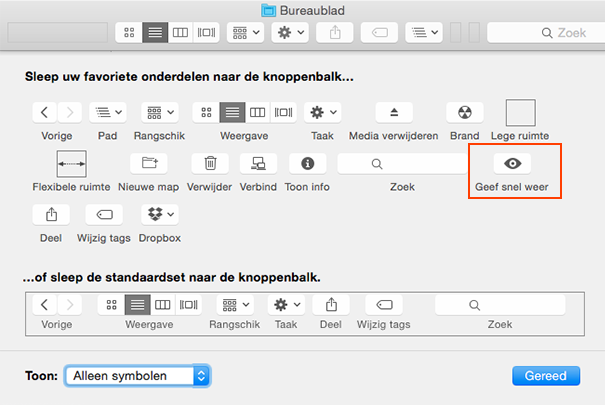Select the Nieuwe map folder icon
605x405 pixels.
click(149, 163)
